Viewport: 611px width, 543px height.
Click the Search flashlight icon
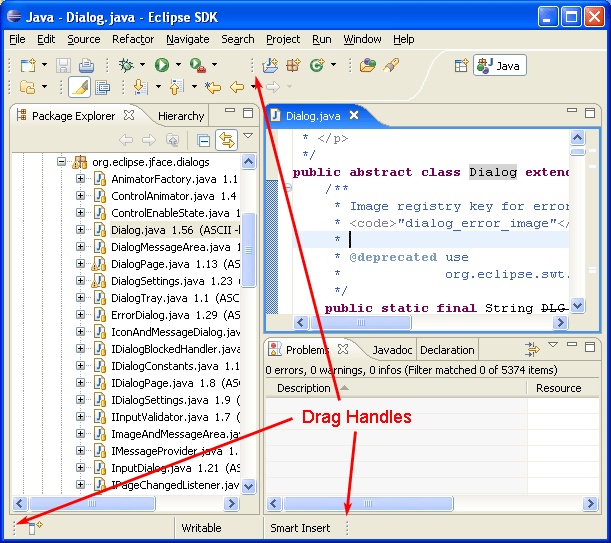pos(391,65)
